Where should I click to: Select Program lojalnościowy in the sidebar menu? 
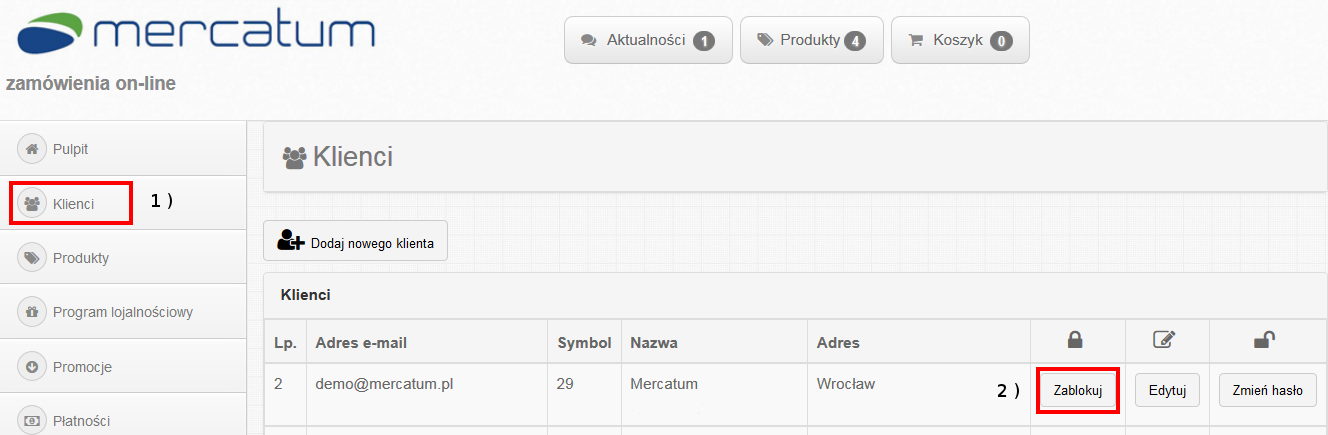coord(123,312)
